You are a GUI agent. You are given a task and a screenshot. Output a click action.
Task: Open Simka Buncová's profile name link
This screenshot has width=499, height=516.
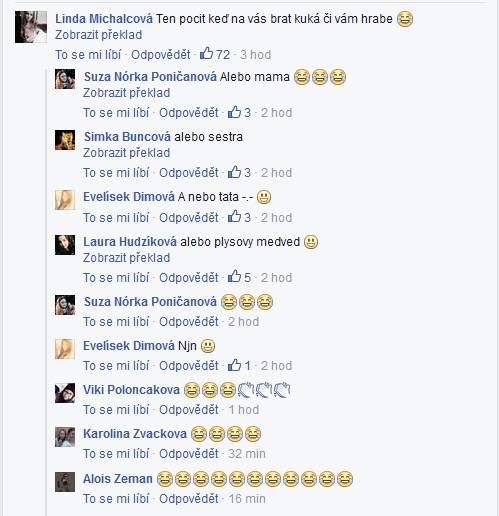pos(127,137)
